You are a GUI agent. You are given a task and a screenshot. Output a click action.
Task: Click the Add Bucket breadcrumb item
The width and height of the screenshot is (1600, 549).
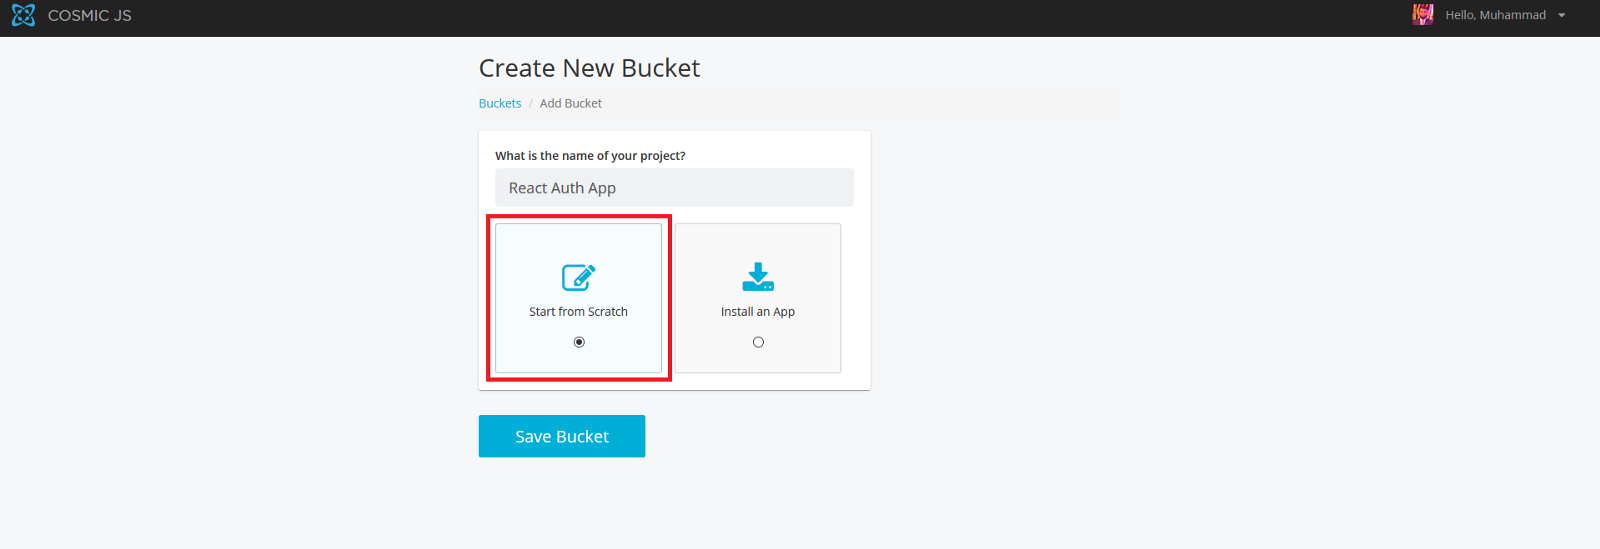point(571,104)
